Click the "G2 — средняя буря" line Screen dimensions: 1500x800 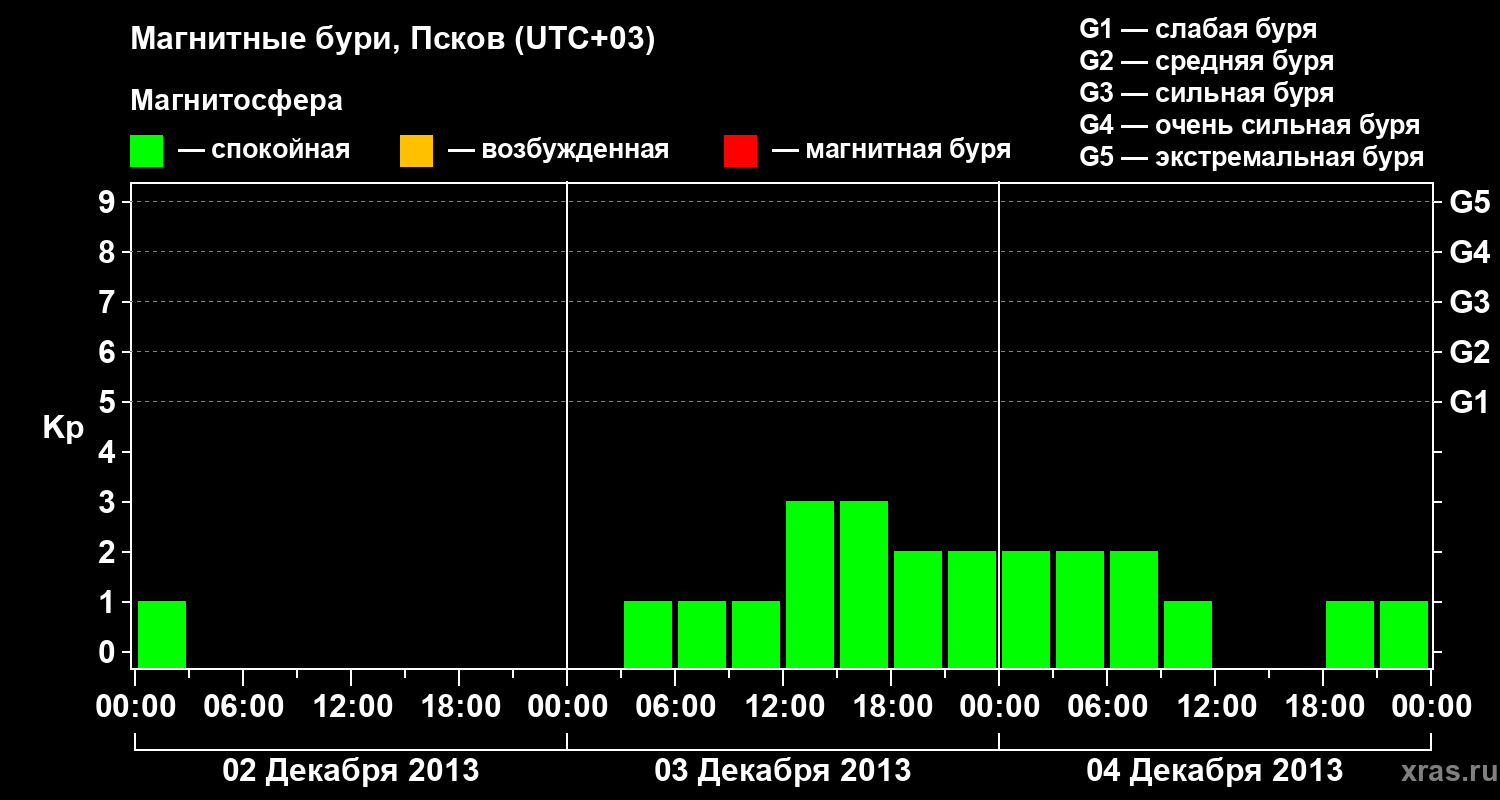pyautogui.click(x=1206, y=61)
